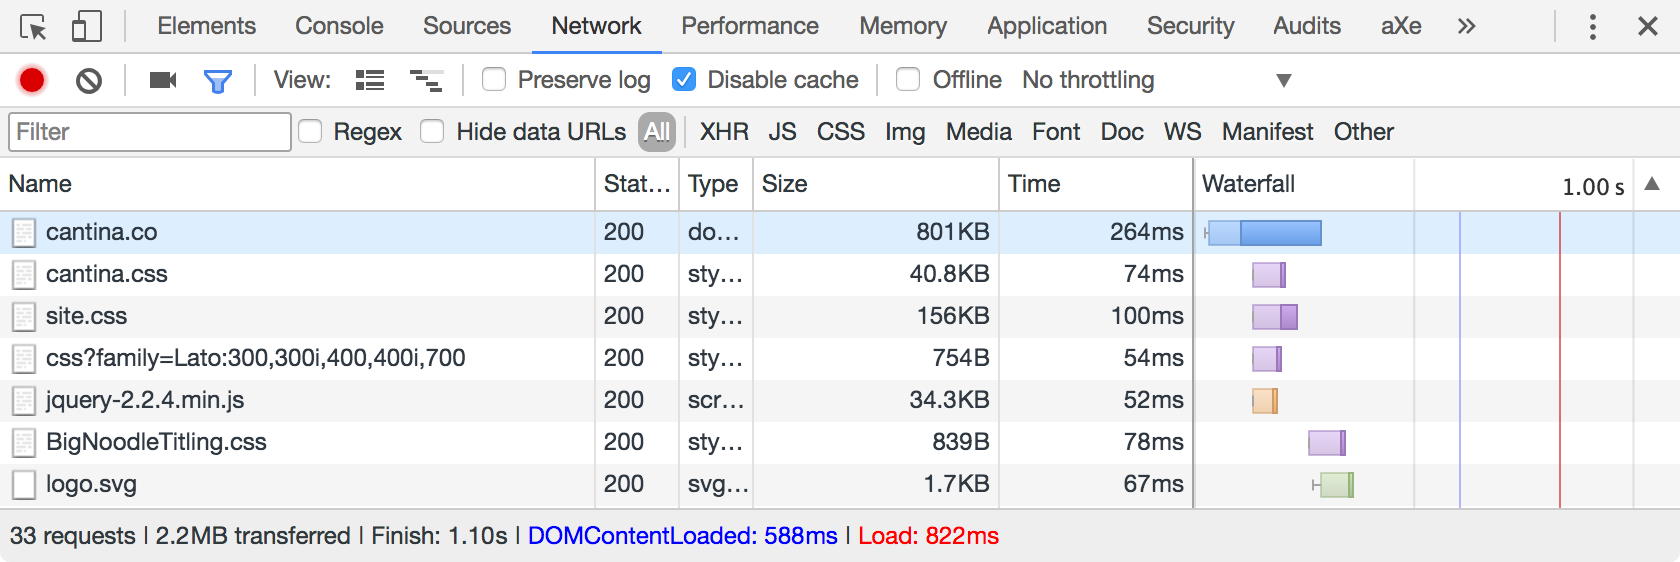Filter requests by XHR type
The width and height of the screenshot is (1680, 562).
point(724,132)
